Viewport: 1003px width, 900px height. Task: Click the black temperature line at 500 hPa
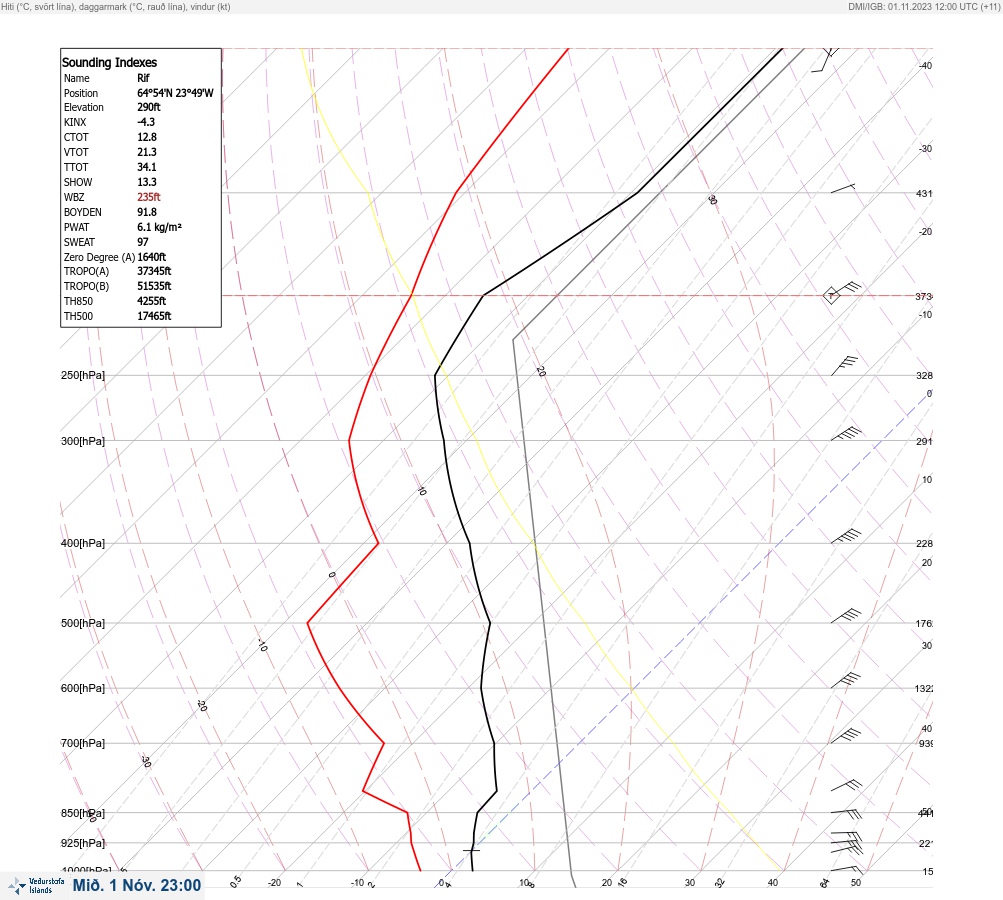coord(490,622)
